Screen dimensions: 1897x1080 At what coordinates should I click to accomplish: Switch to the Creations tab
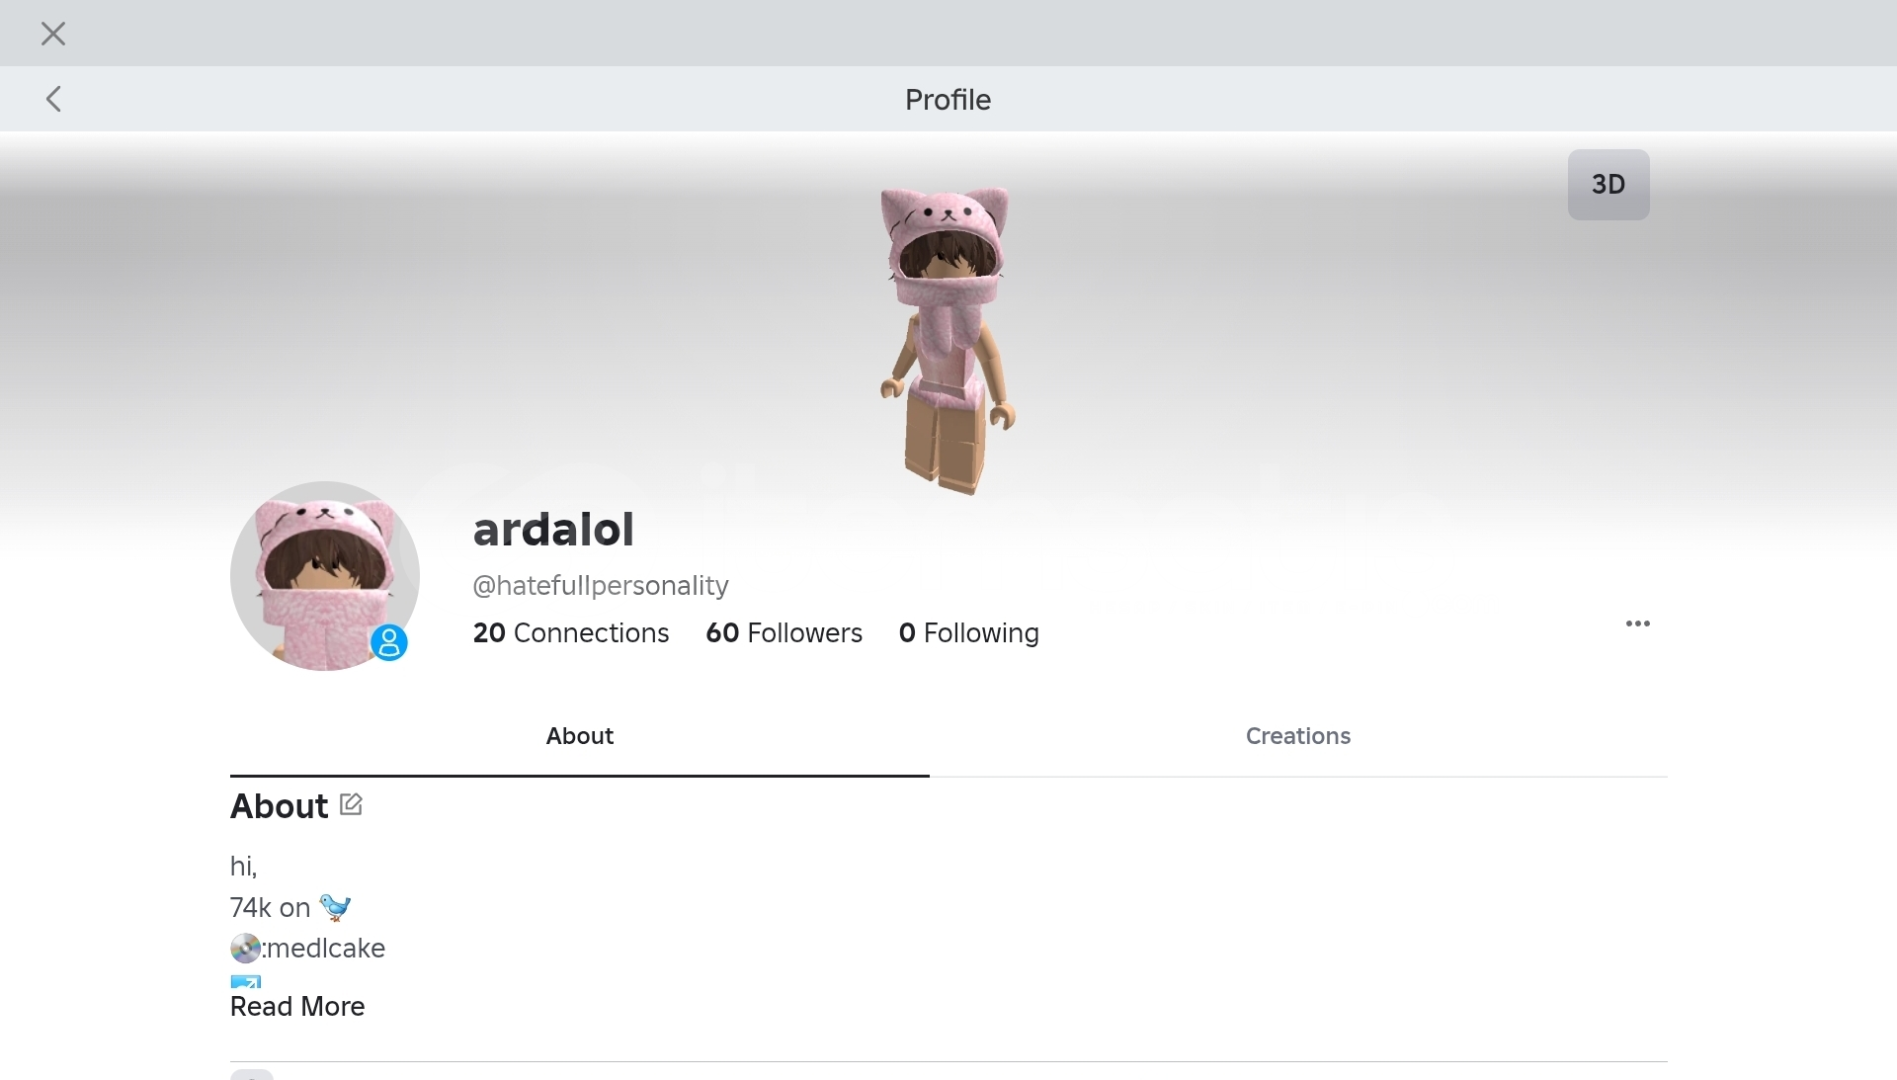pos(1298,736)
